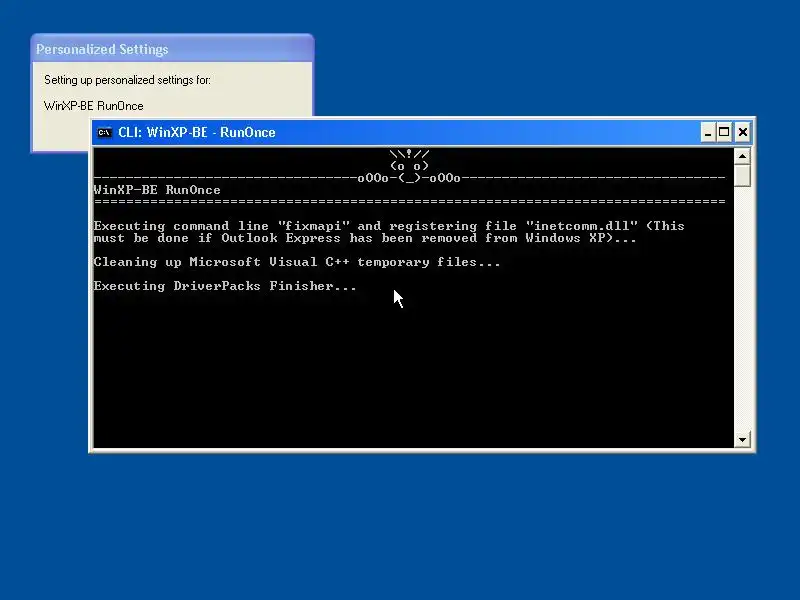Click the 'Executing DriverPacks Finisher...' line
This screenshot has height=600, width=800.
225,286
